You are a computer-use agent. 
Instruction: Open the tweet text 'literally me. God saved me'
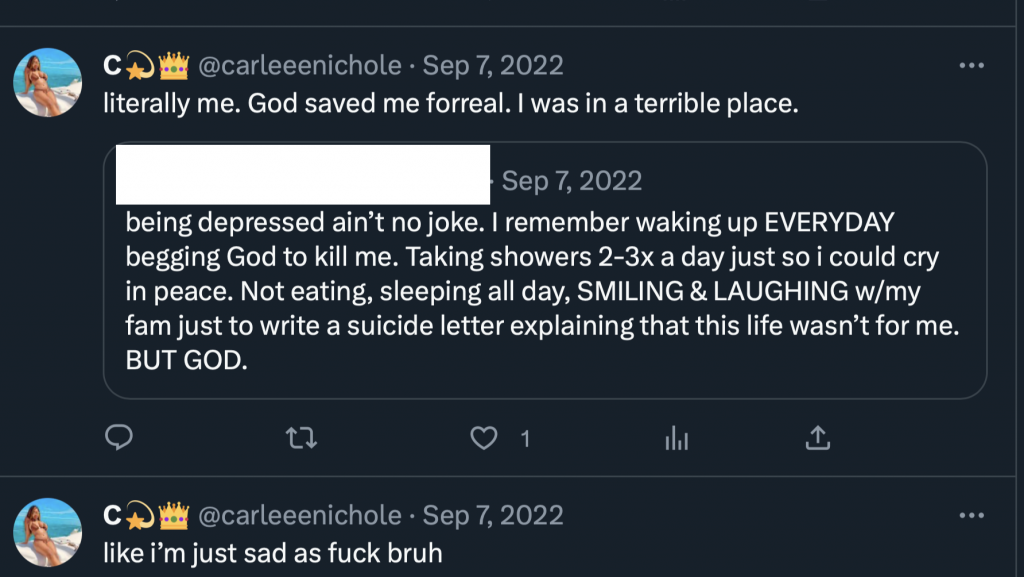[x=450, y=103]
